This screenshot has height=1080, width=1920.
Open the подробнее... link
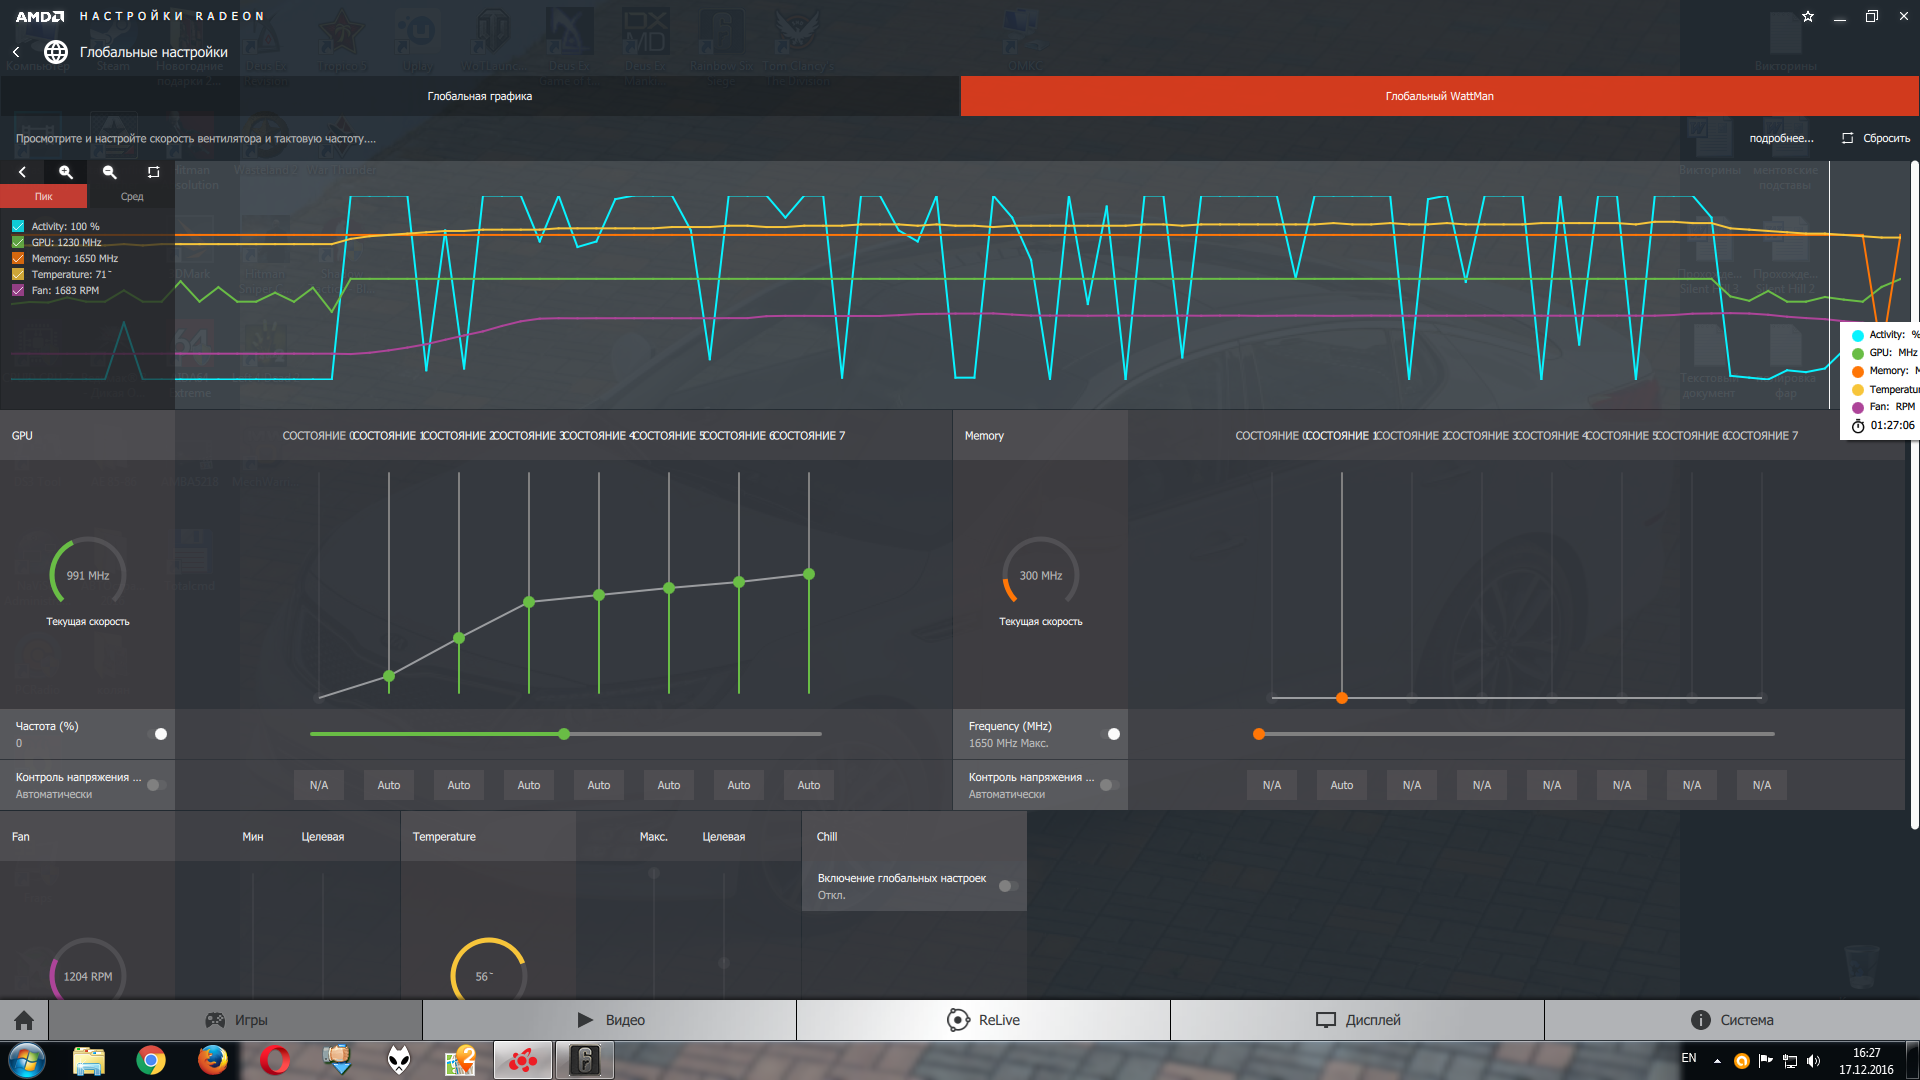click(1781, 138)
